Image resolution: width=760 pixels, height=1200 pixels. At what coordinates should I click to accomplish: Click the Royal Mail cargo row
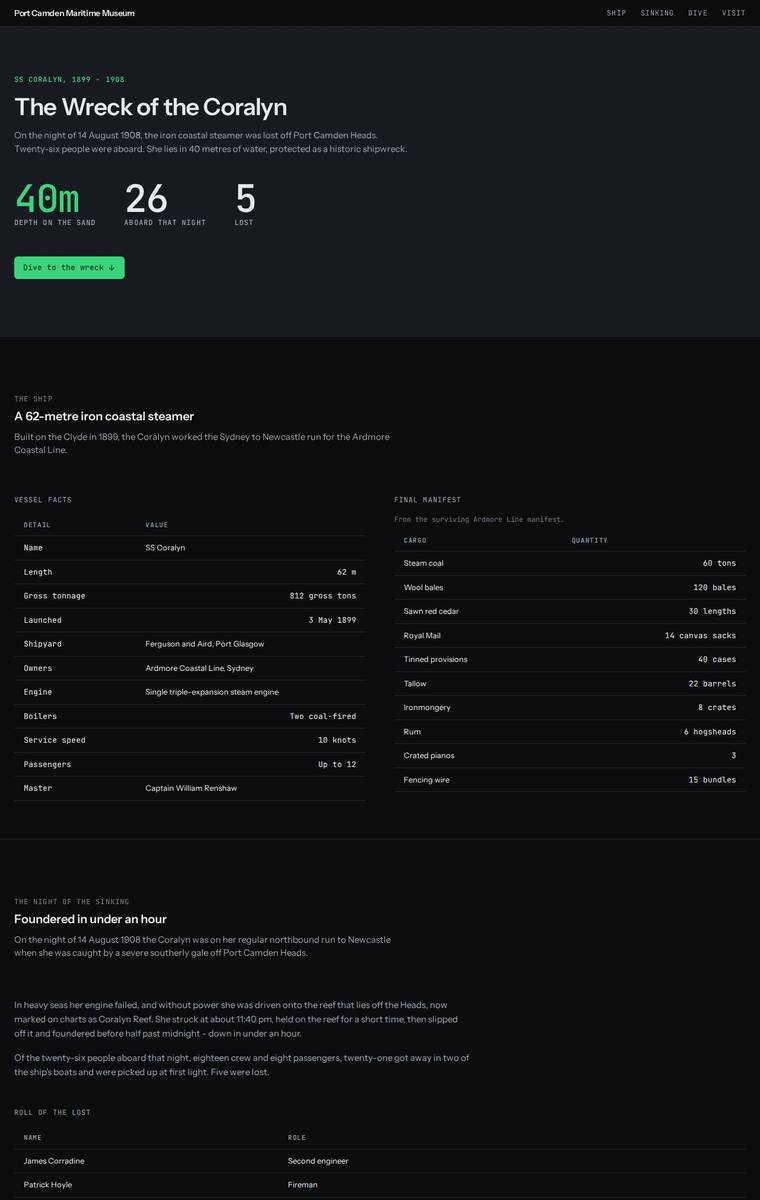(570, 635)
